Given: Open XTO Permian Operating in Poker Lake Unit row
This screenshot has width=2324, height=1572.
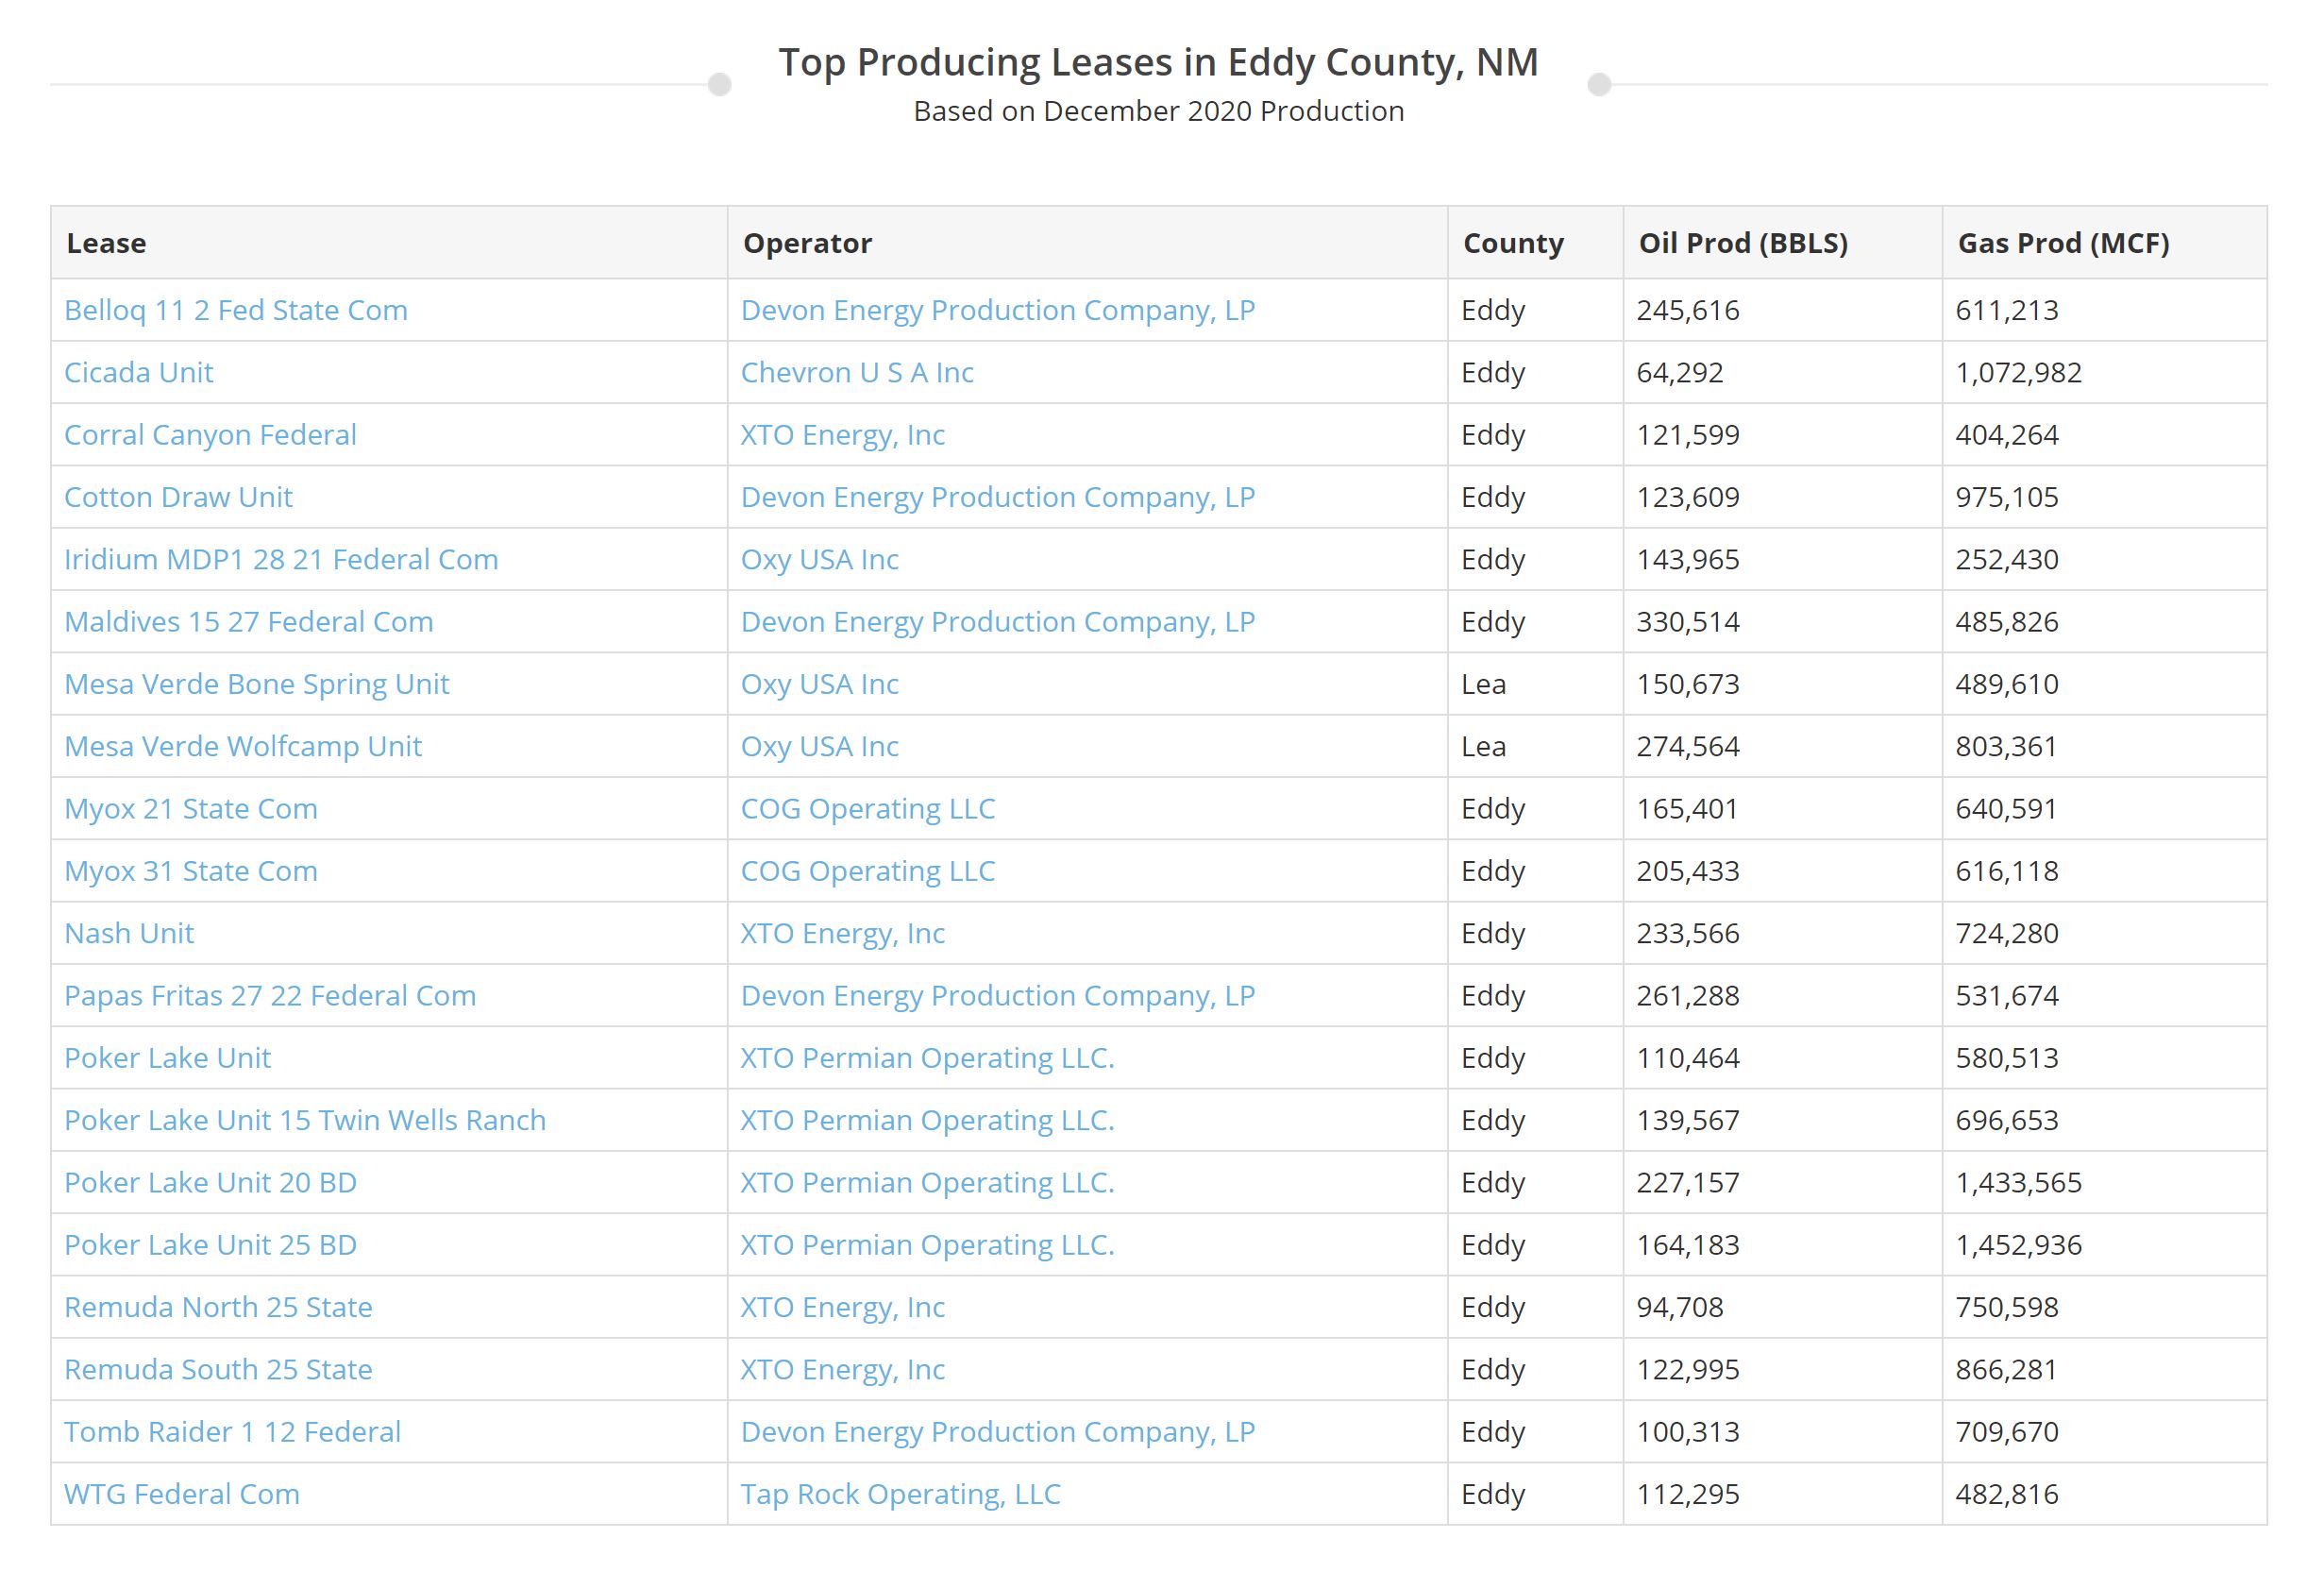Looking at the screenshot, I should [x=928, y=1058].
